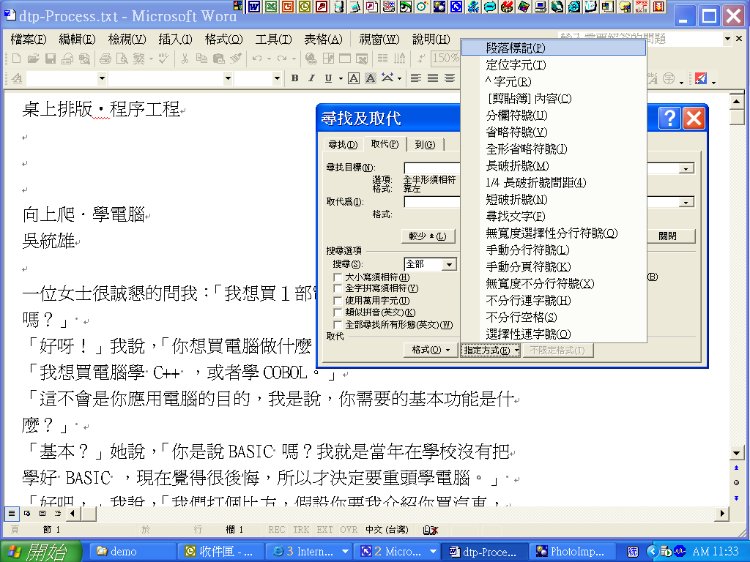750x562 pixels.
Task: Click the Open file toolbar icon
Action: tap(34, 59)
